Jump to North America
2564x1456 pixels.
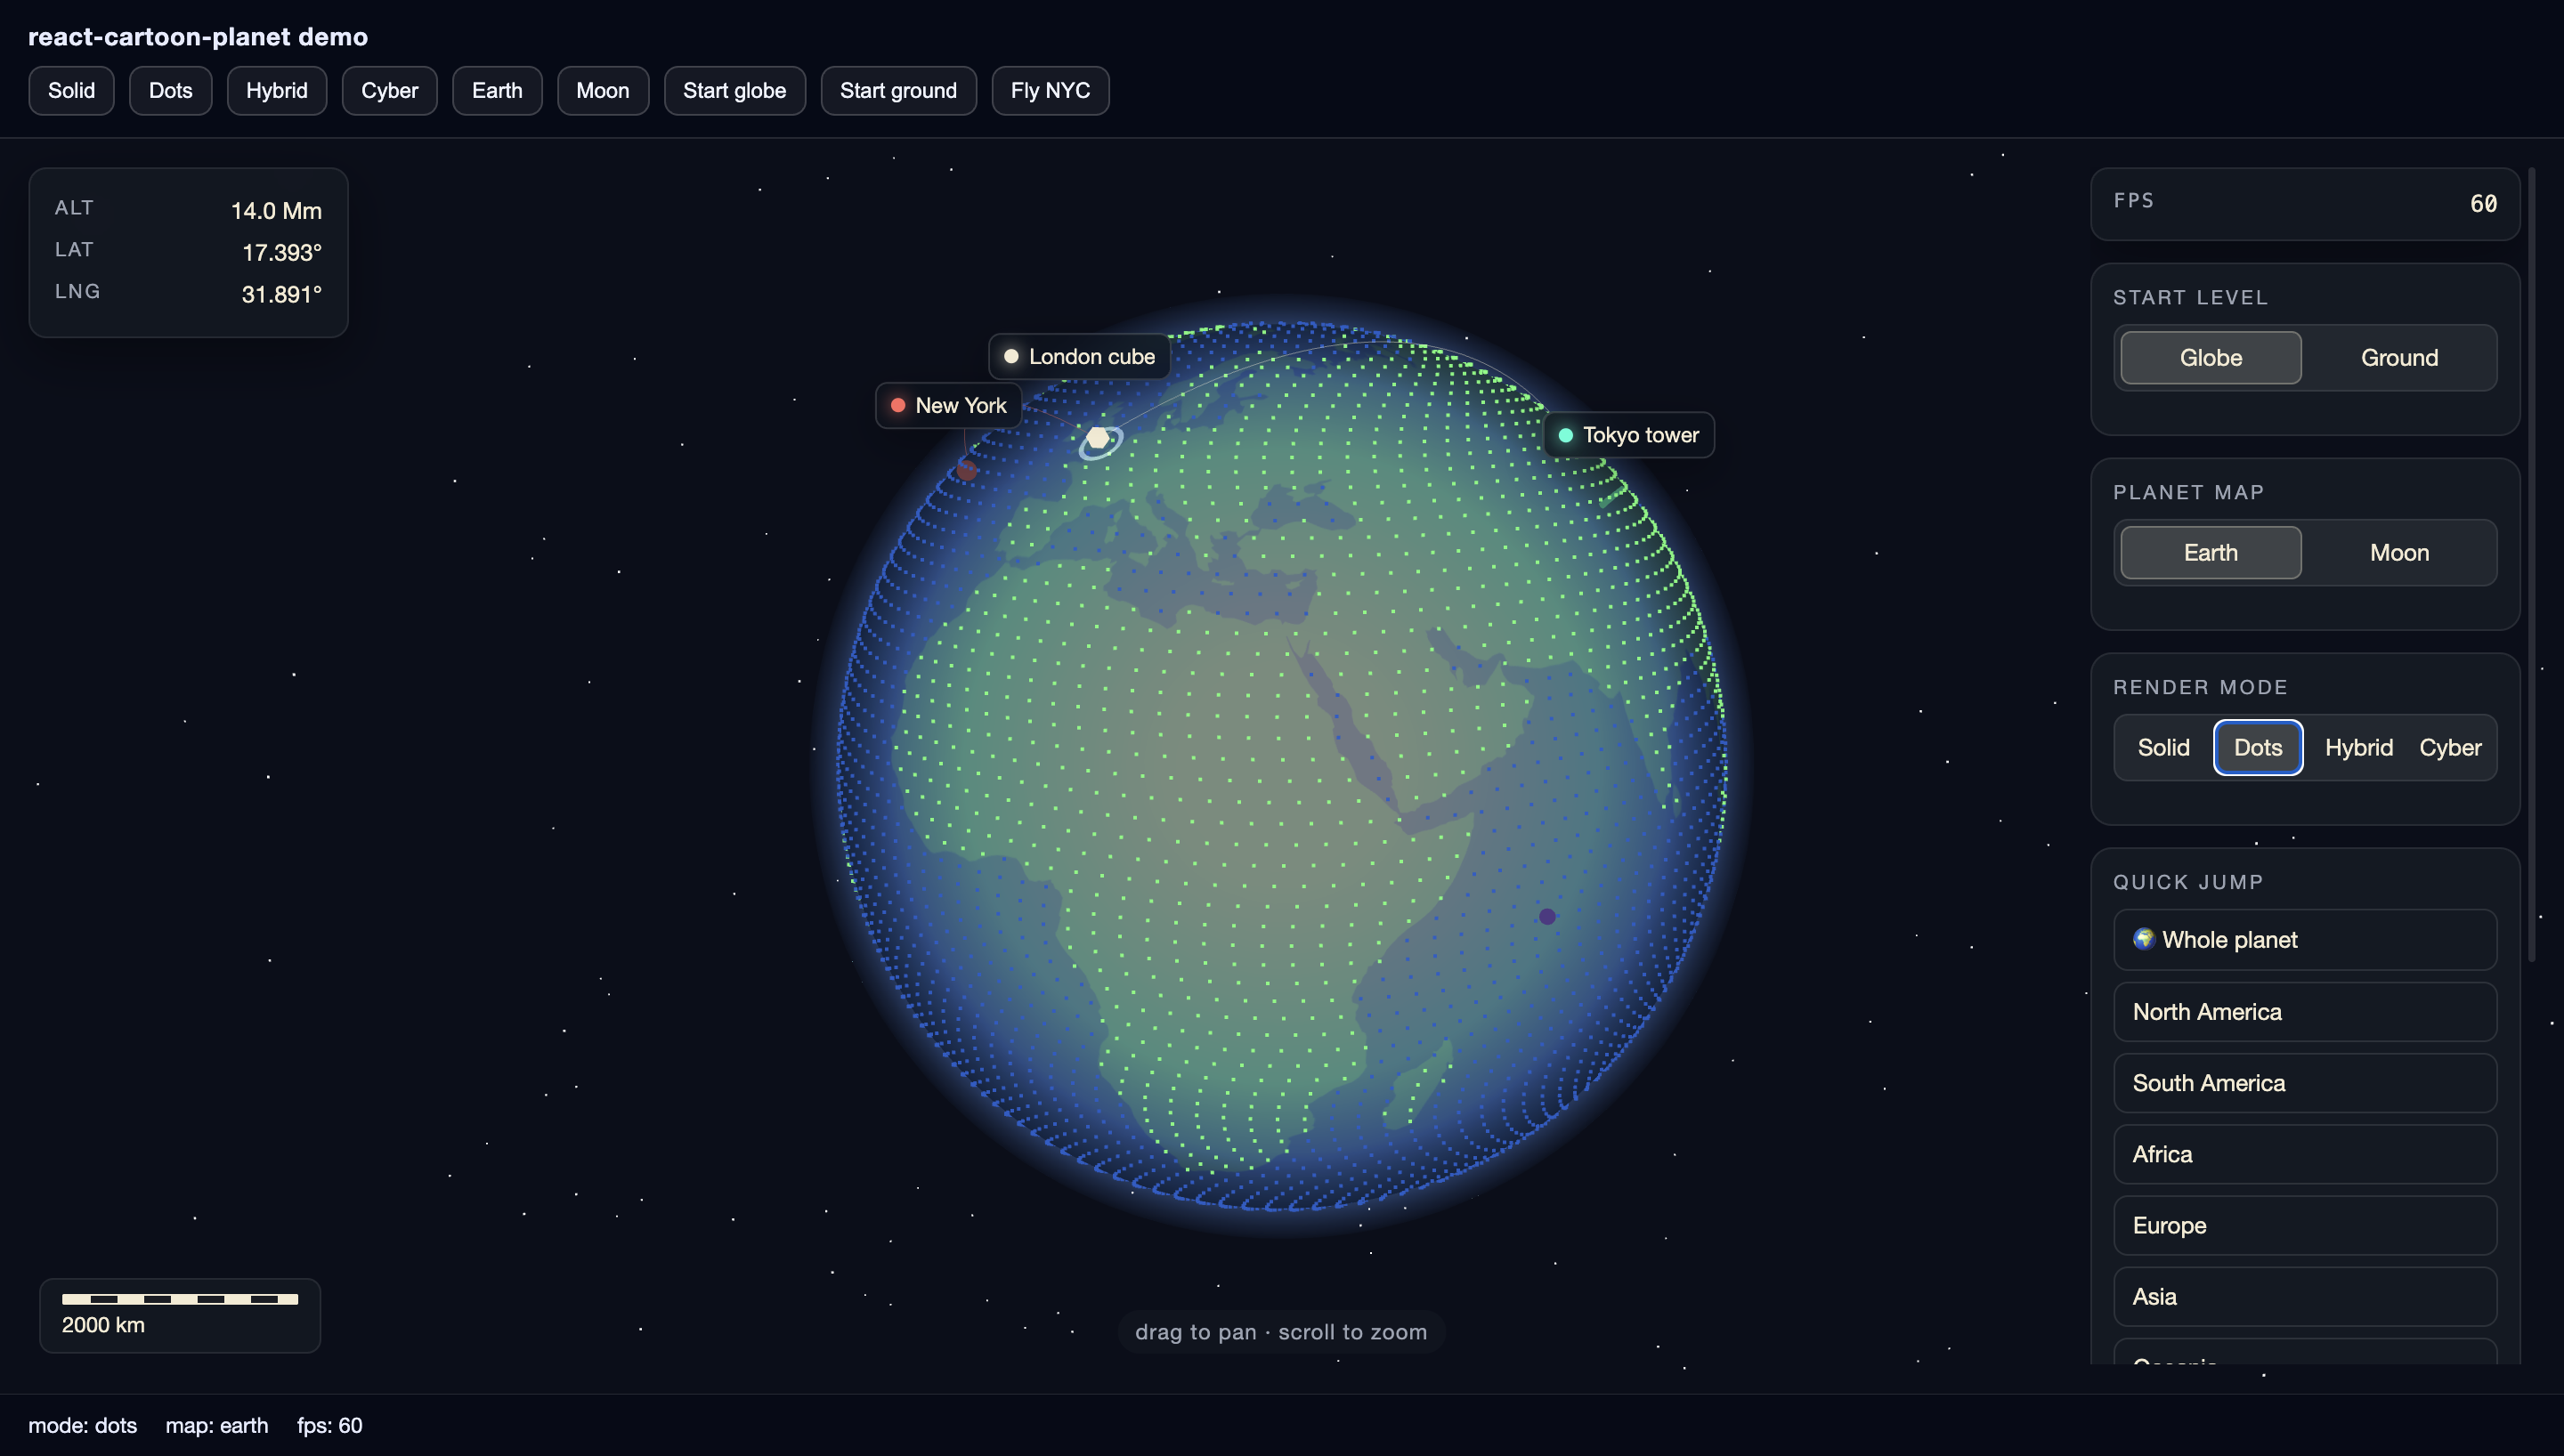(2305, 1012)
